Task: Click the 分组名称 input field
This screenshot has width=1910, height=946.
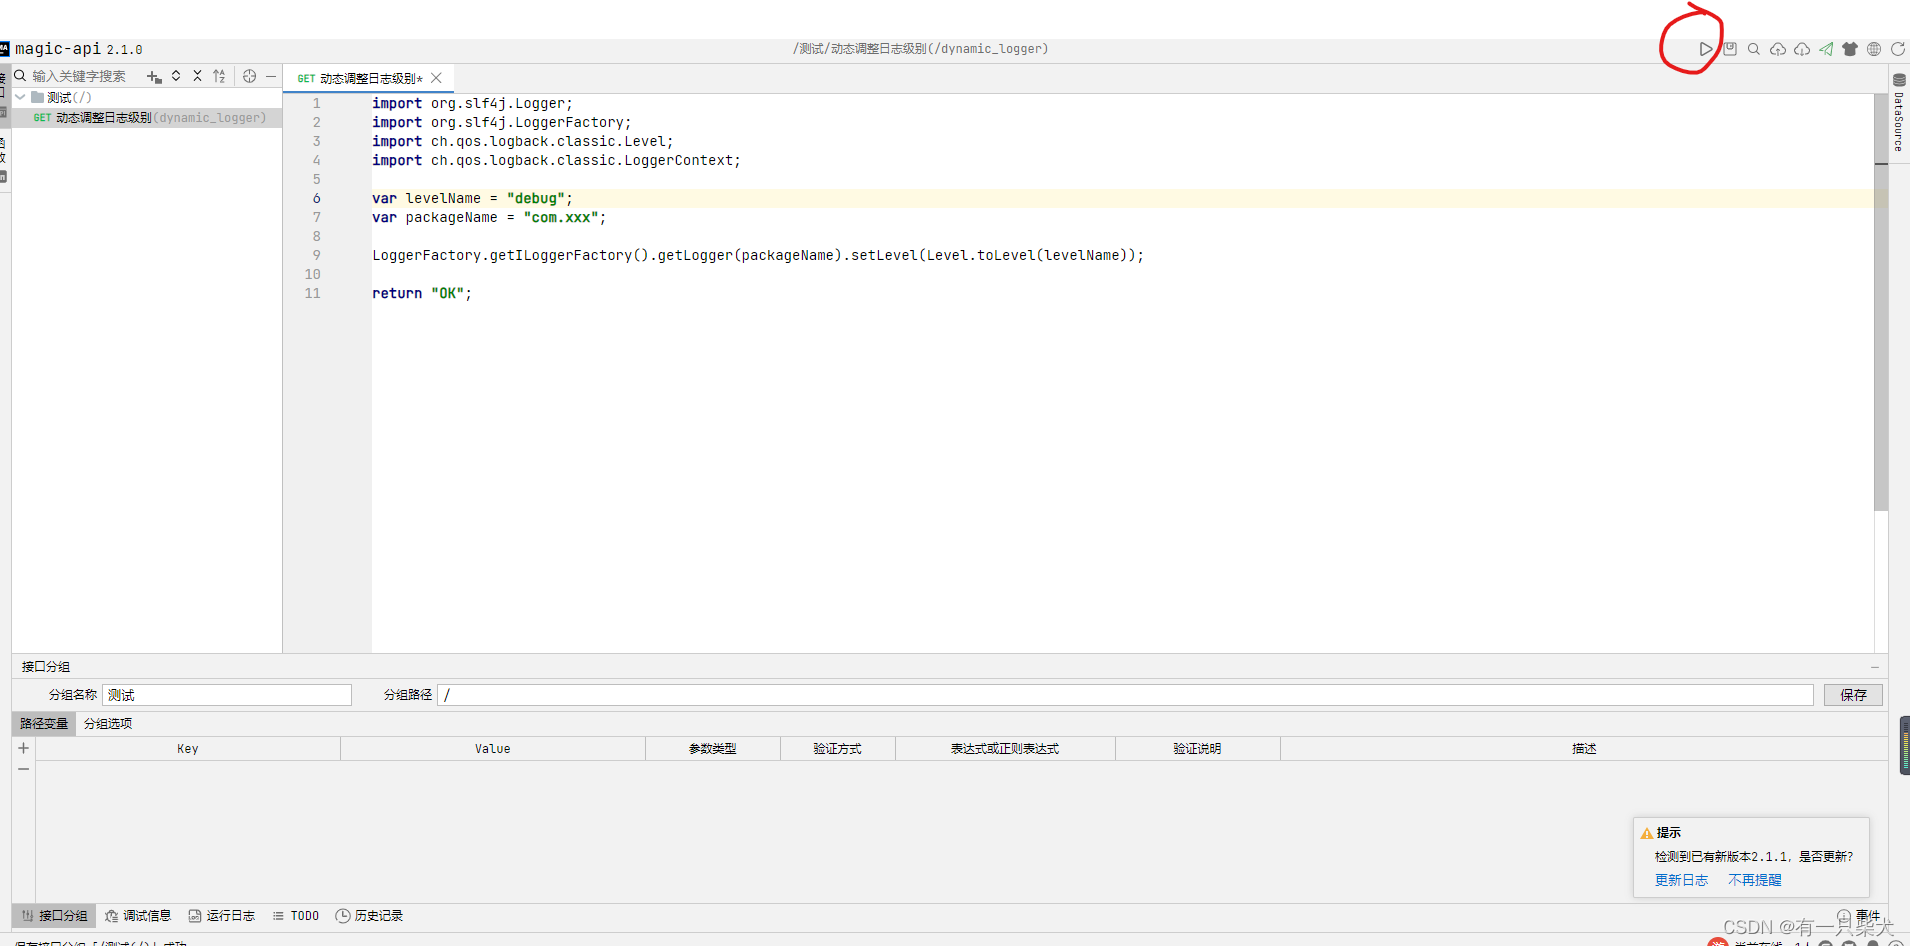Action: 227,695
